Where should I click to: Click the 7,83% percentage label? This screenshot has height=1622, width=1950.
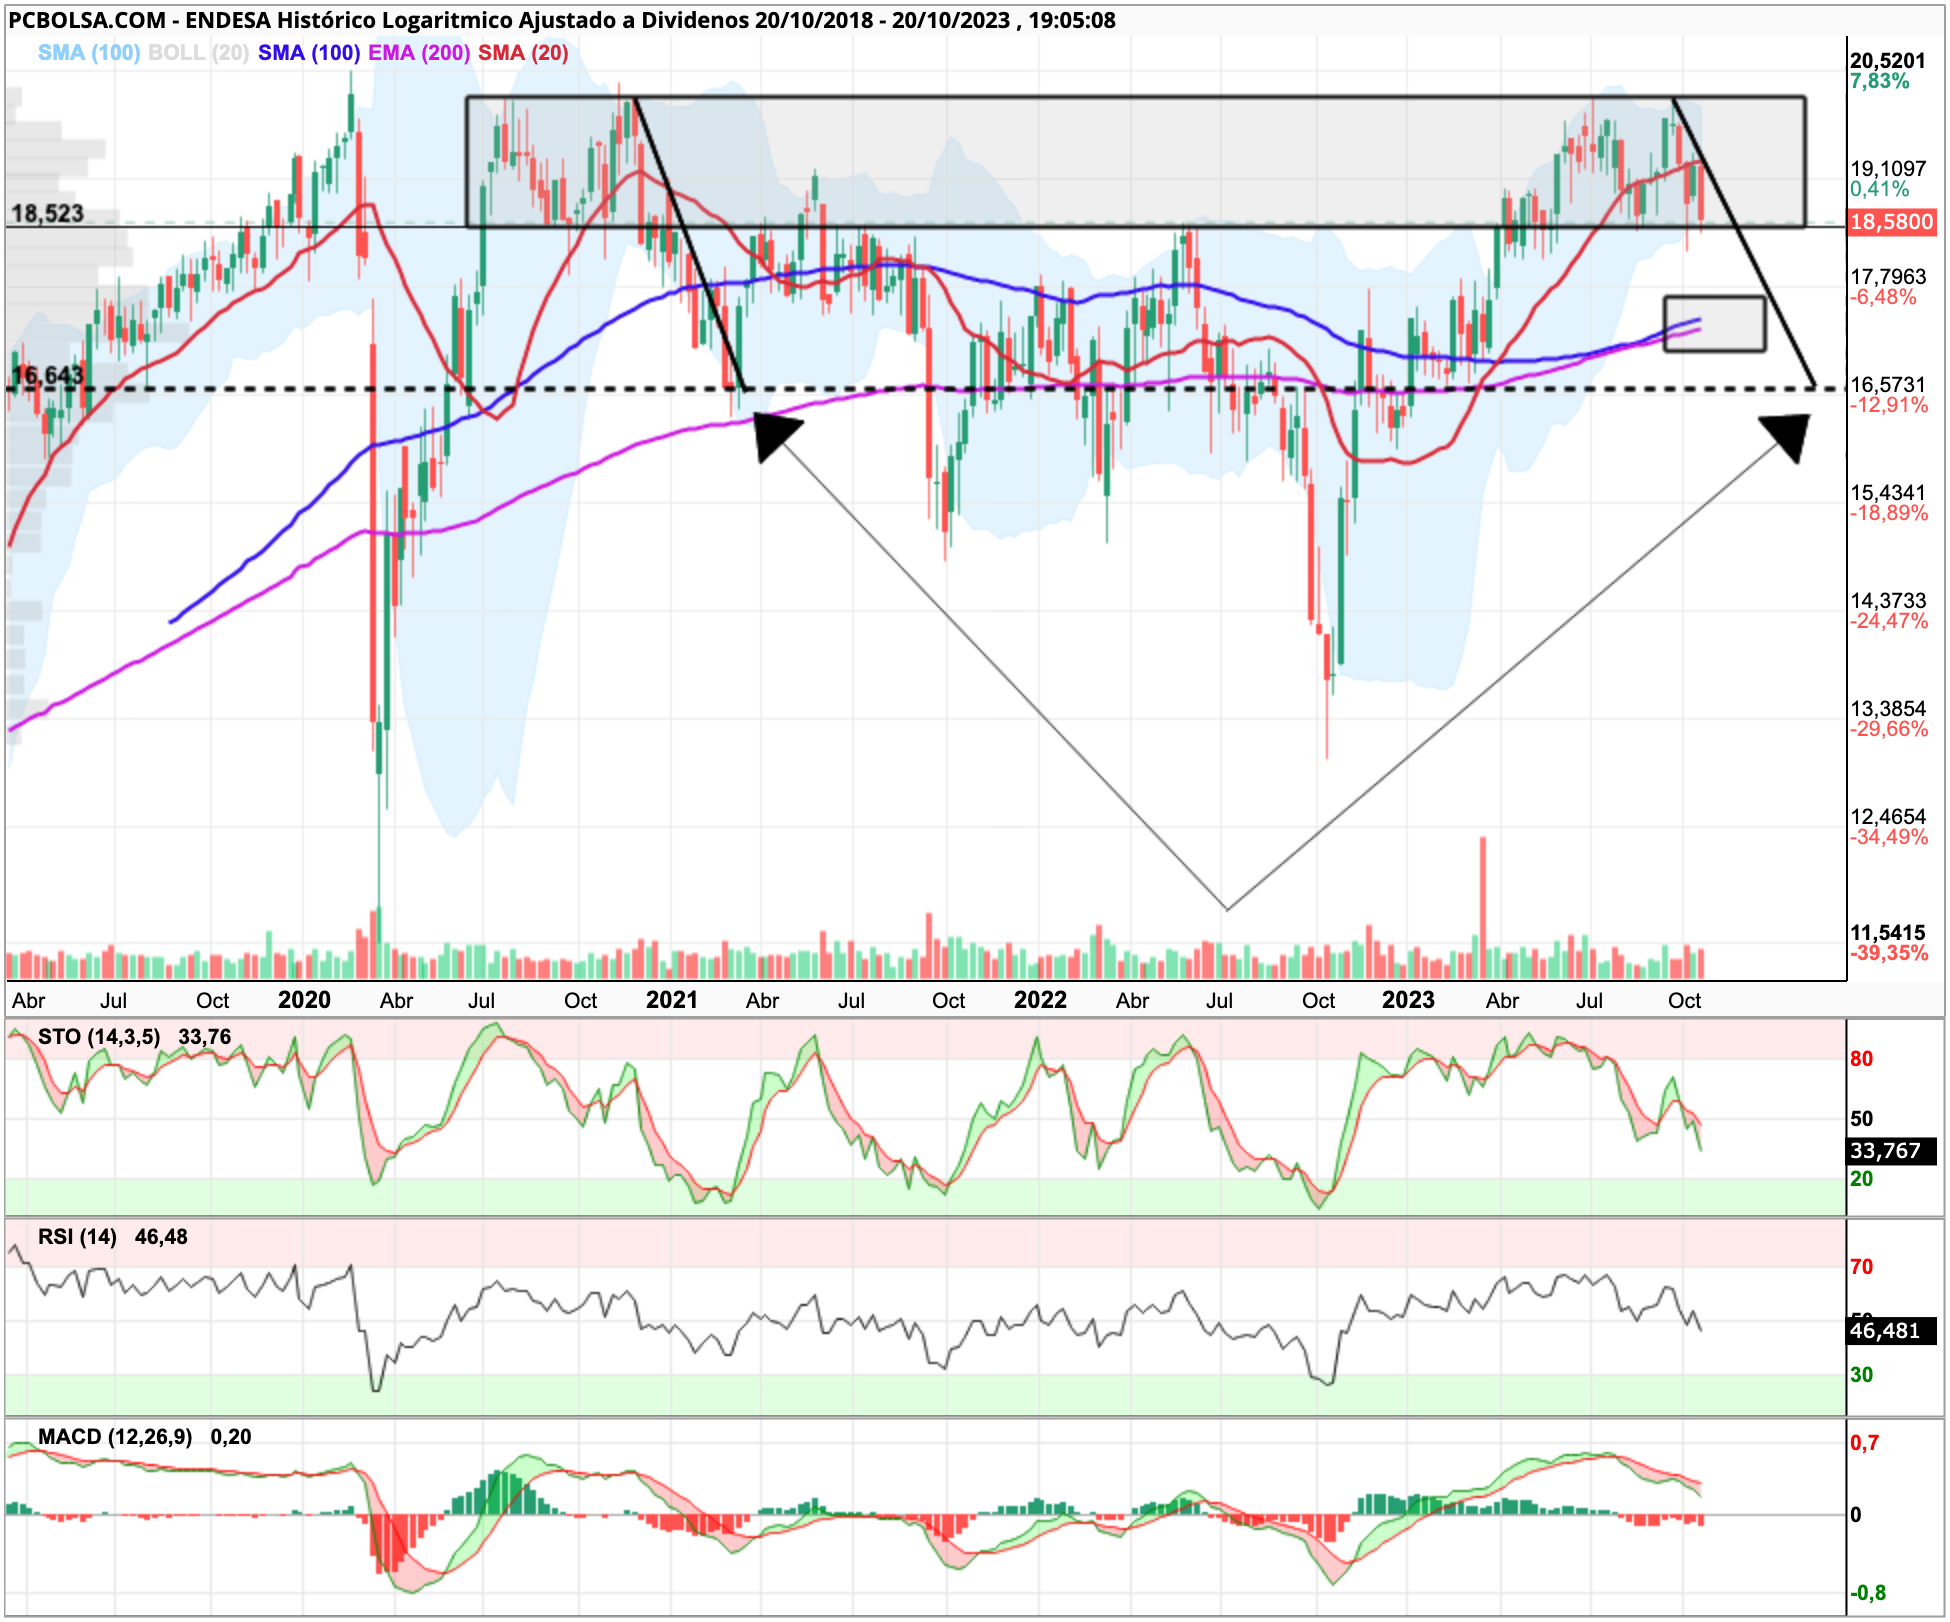(1879, 81)
